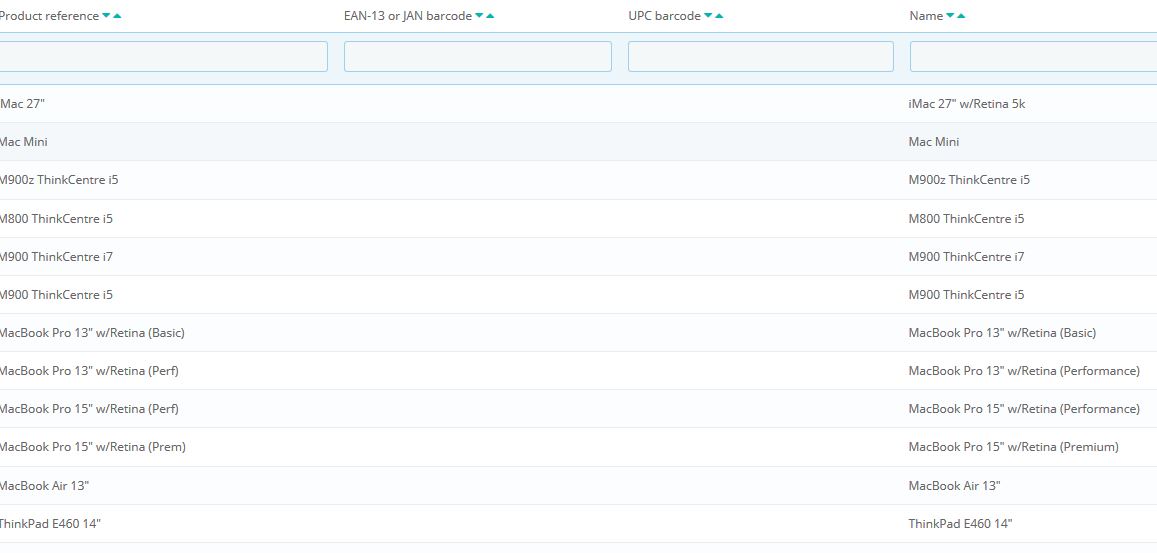Select MacBook Pro 15" w/Retina (Premium) name
The height and width of the screenshot is (553, 1157).
click(x=1013, y=447)
